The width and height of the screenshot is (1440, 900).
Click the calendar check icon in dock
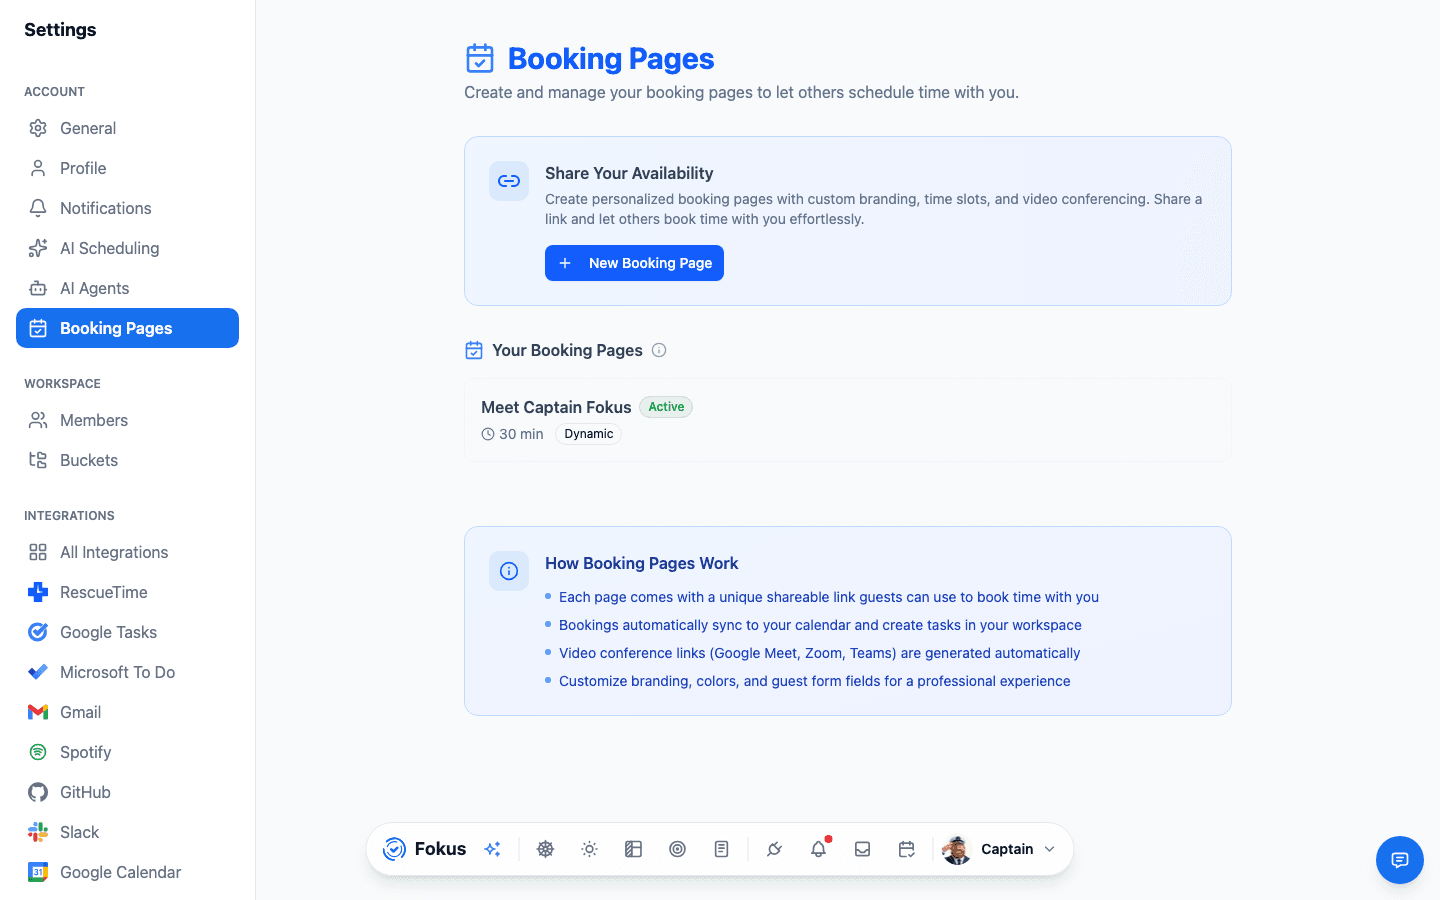[x=906, y=849]
